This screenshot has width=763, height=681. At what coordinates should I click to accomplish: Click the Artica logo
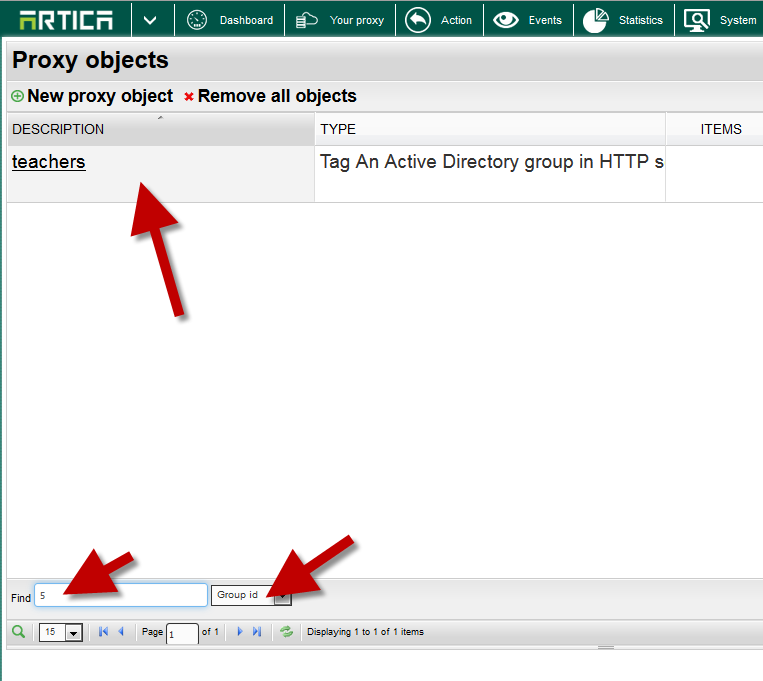(x=66, y=20)
